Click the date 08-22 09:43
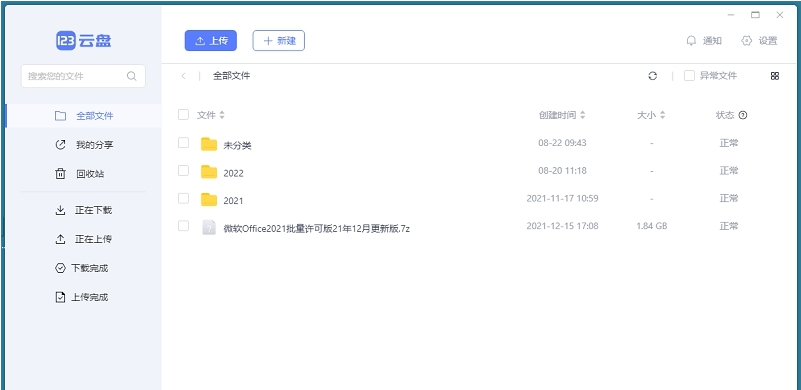This screenshot has width=801, height=390. pos(562,143)
